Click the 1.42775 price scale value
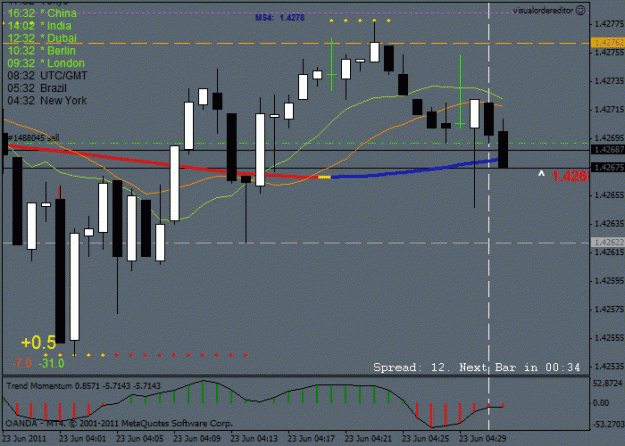This screenshot has height=446, width=625. coord(607,24)
